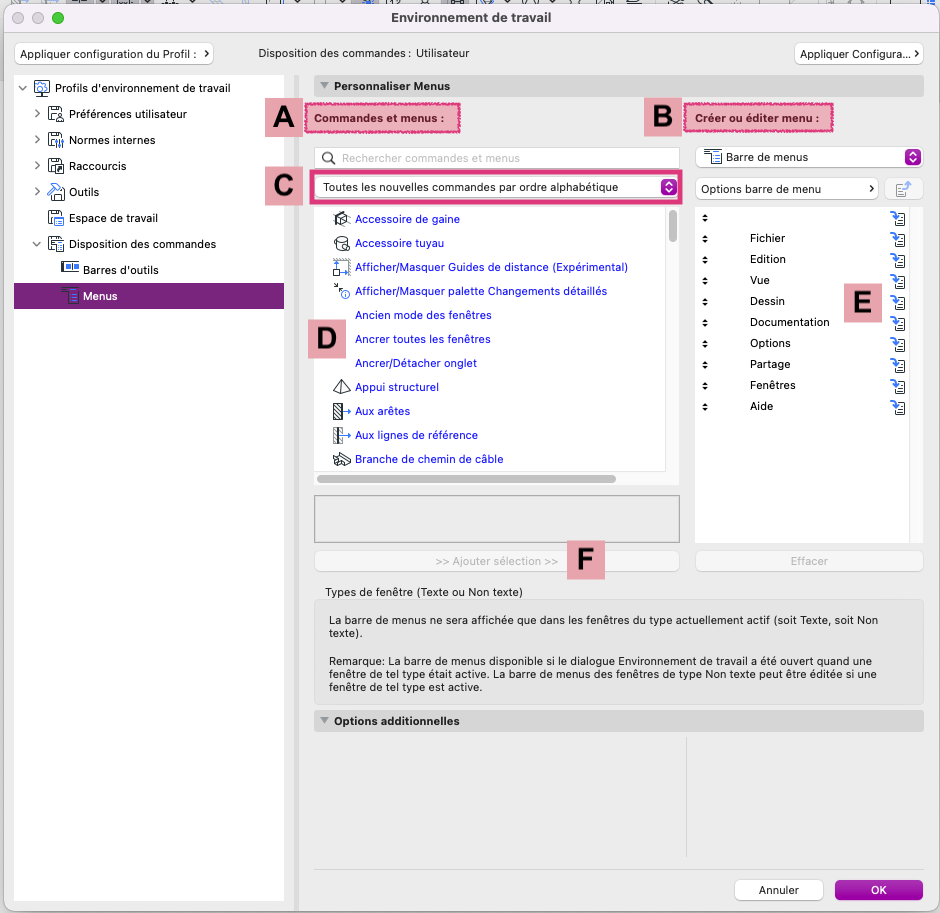Open the alphabetical commands filter dropdown

[x=496, y=187]
